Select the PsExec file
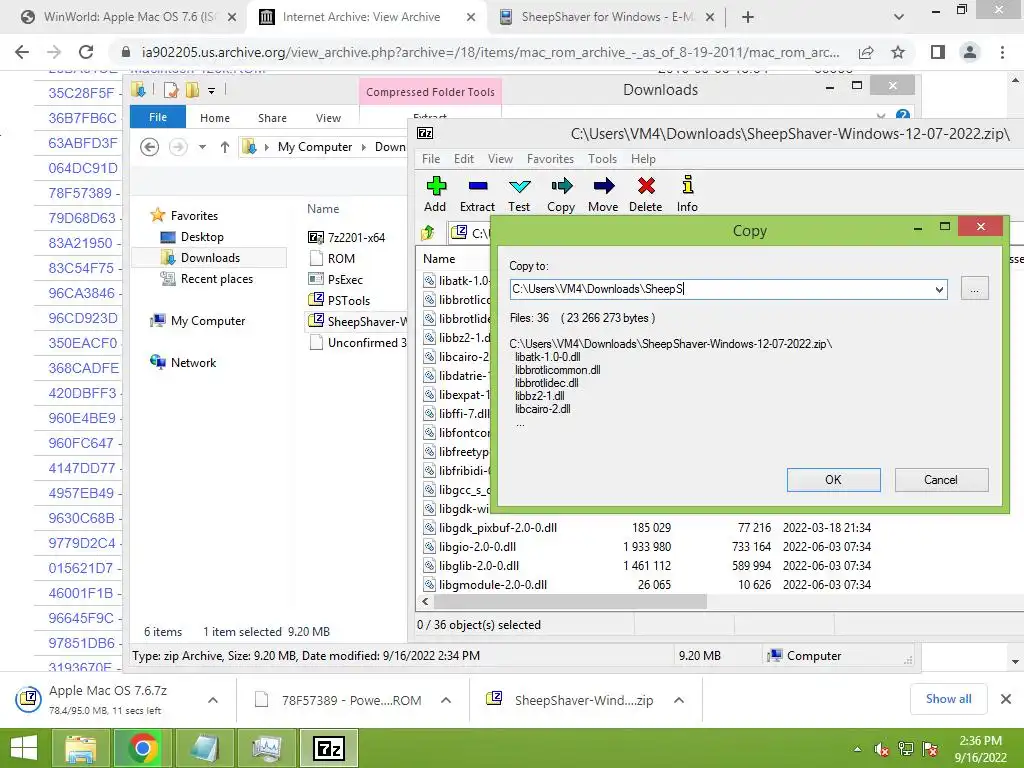The width and height of the screenshot is (1024, 768). coord(345,280)
